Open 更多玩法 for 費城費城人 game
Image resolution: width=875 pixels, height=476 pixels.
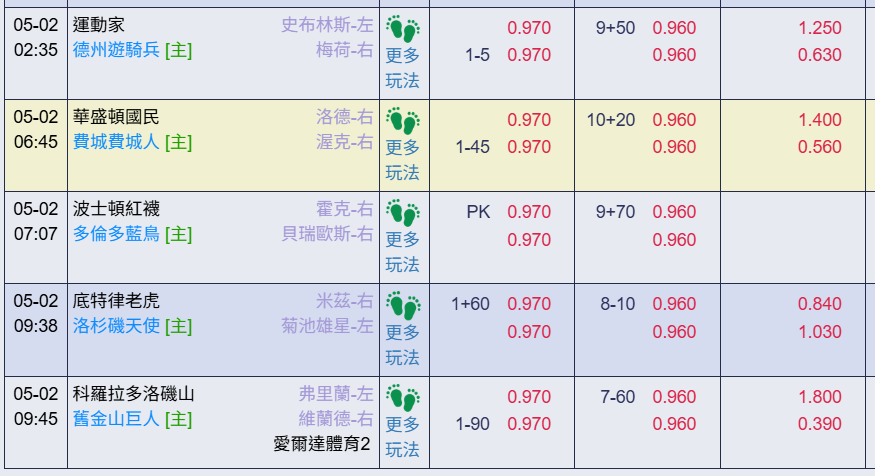pyautogui.click(x=403, y=160)
